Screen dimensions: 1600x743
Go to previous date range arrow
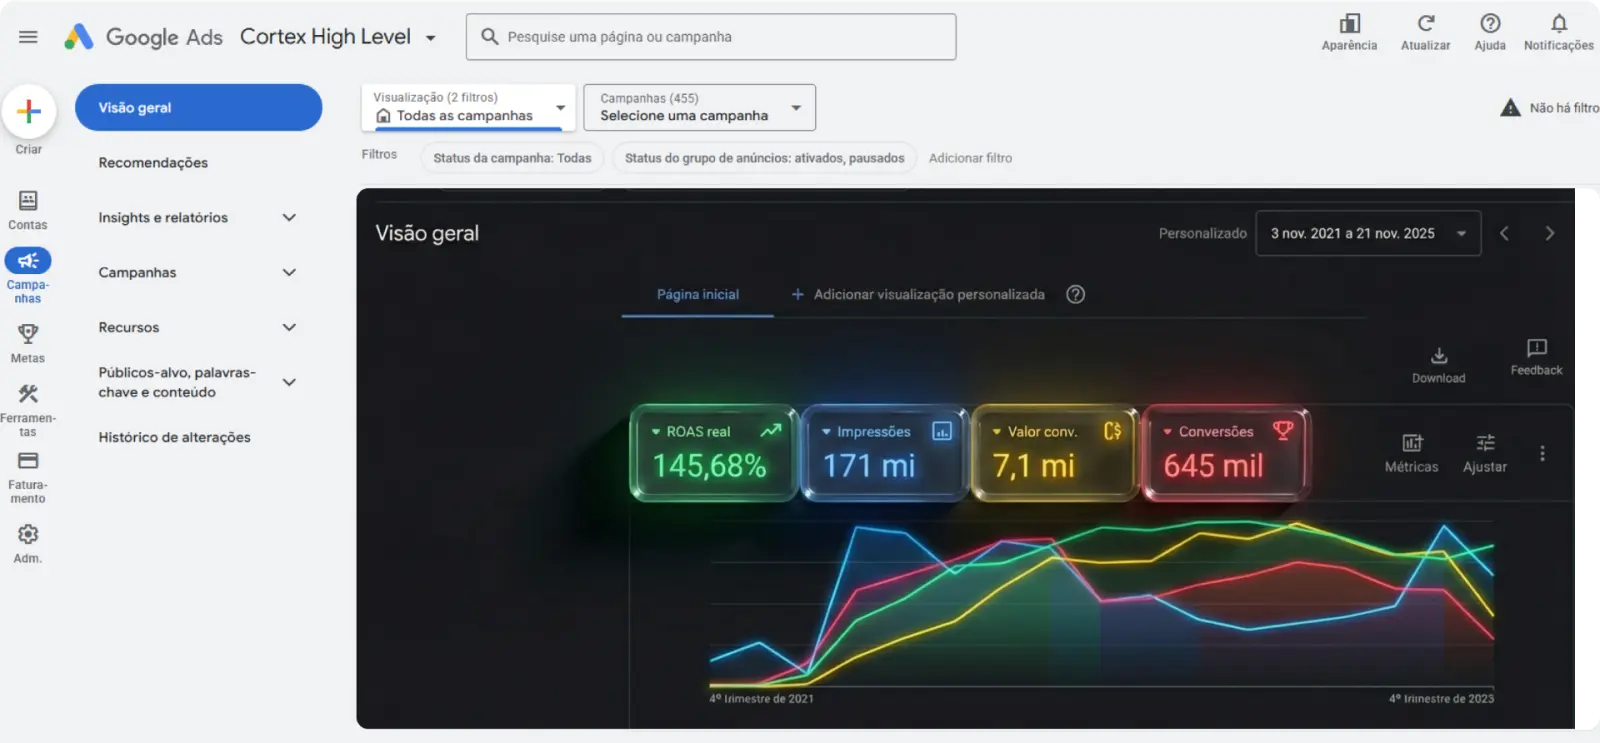tap(1504, 233)
